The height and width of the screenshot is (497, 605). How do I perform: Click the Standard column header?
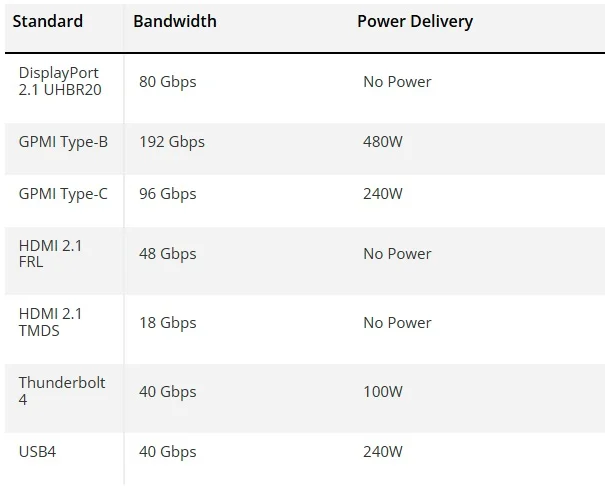(x=48, y=21)
